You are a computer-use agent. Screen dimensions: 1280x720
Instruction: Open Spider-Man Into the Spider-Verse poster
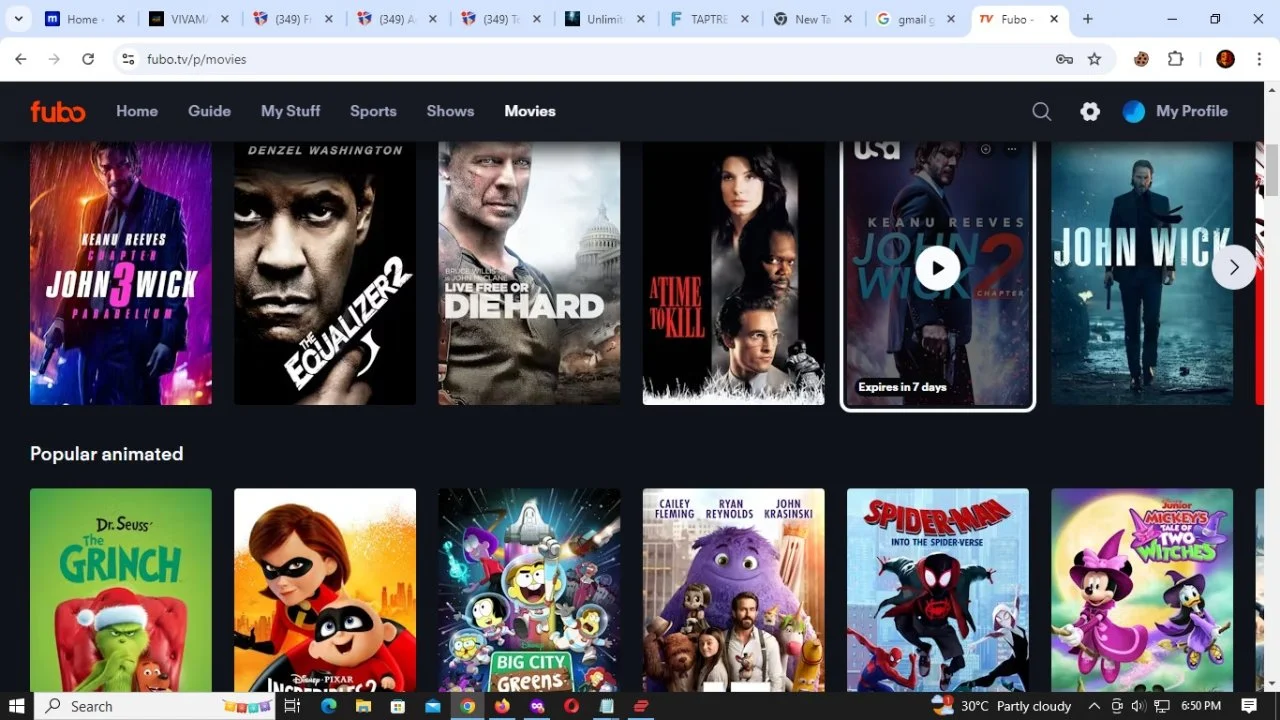click(938, 590)
